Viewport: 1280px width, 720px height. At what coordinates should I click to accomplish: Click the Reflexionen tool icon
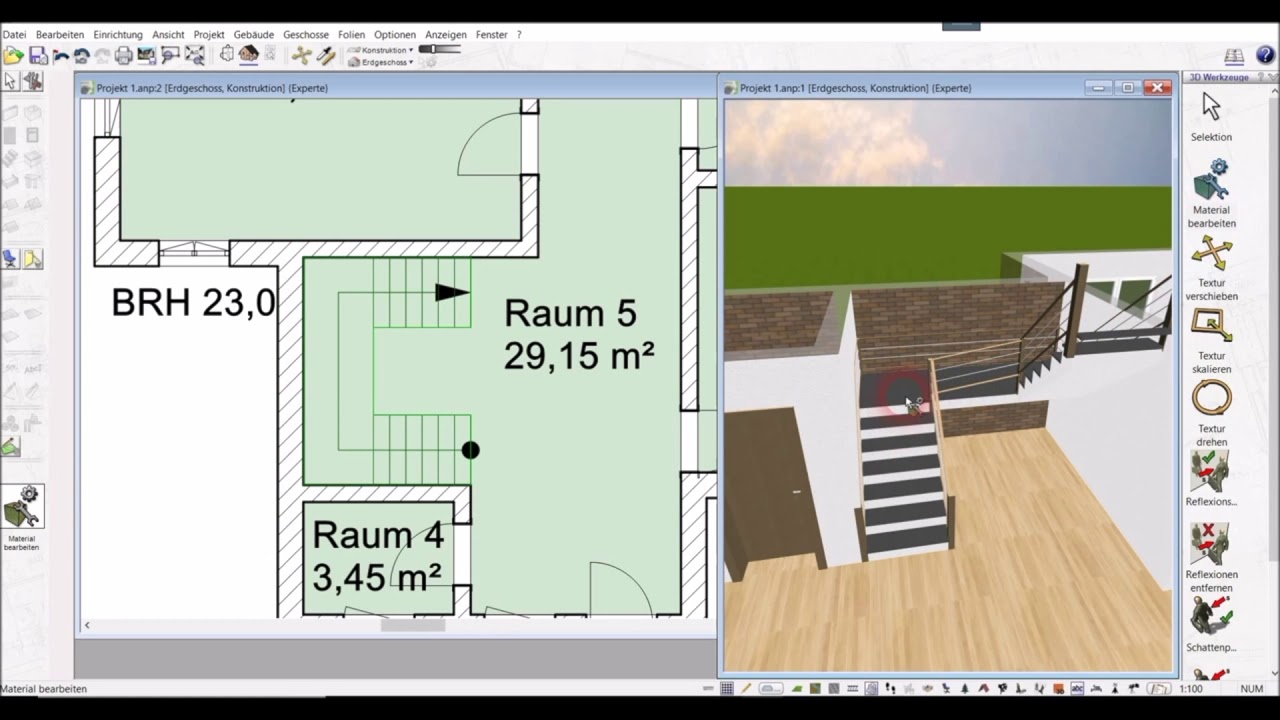pyautogui.click(x=1211, y=471)
